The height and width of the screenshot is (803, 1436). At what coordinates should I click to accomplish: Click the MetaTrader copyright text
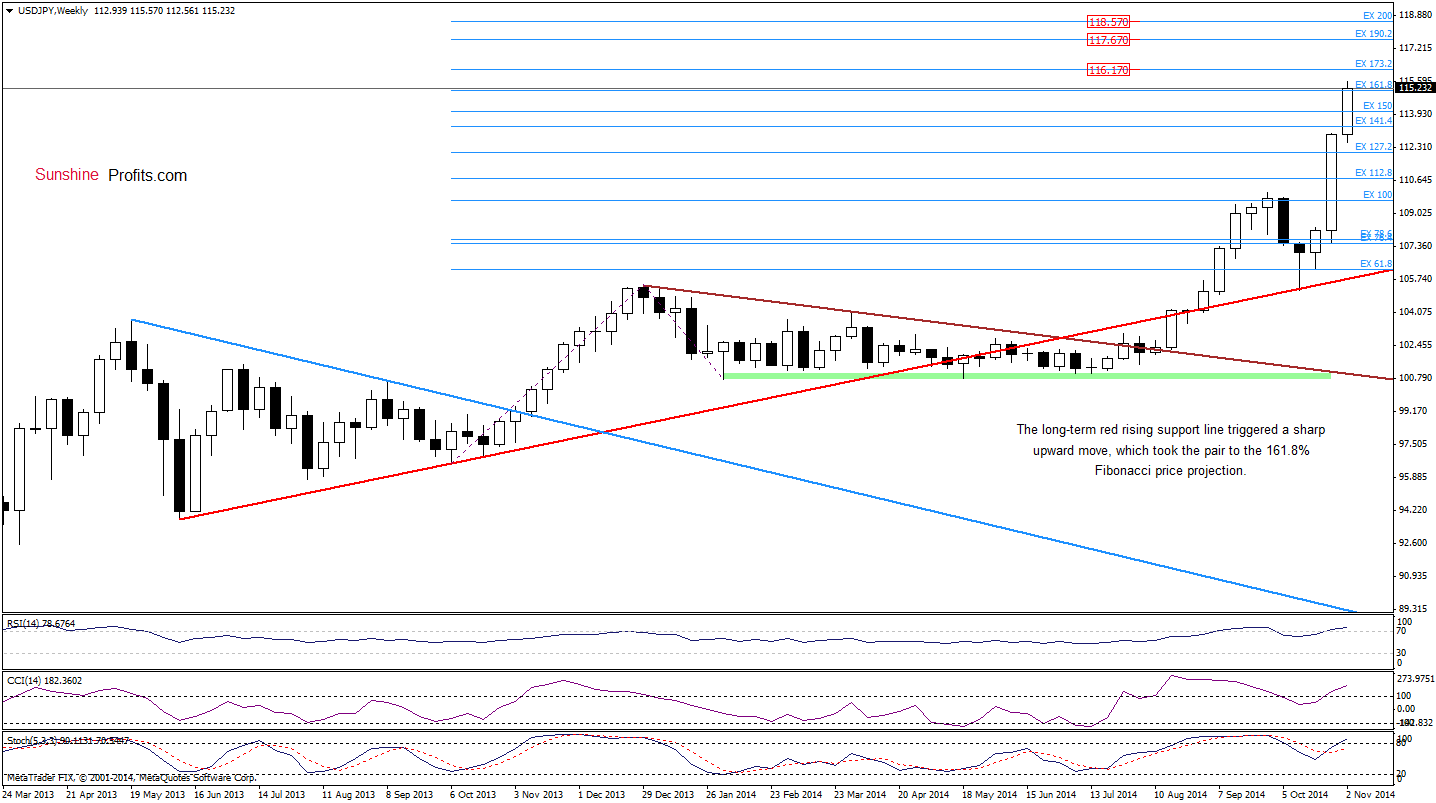point(130,778)
